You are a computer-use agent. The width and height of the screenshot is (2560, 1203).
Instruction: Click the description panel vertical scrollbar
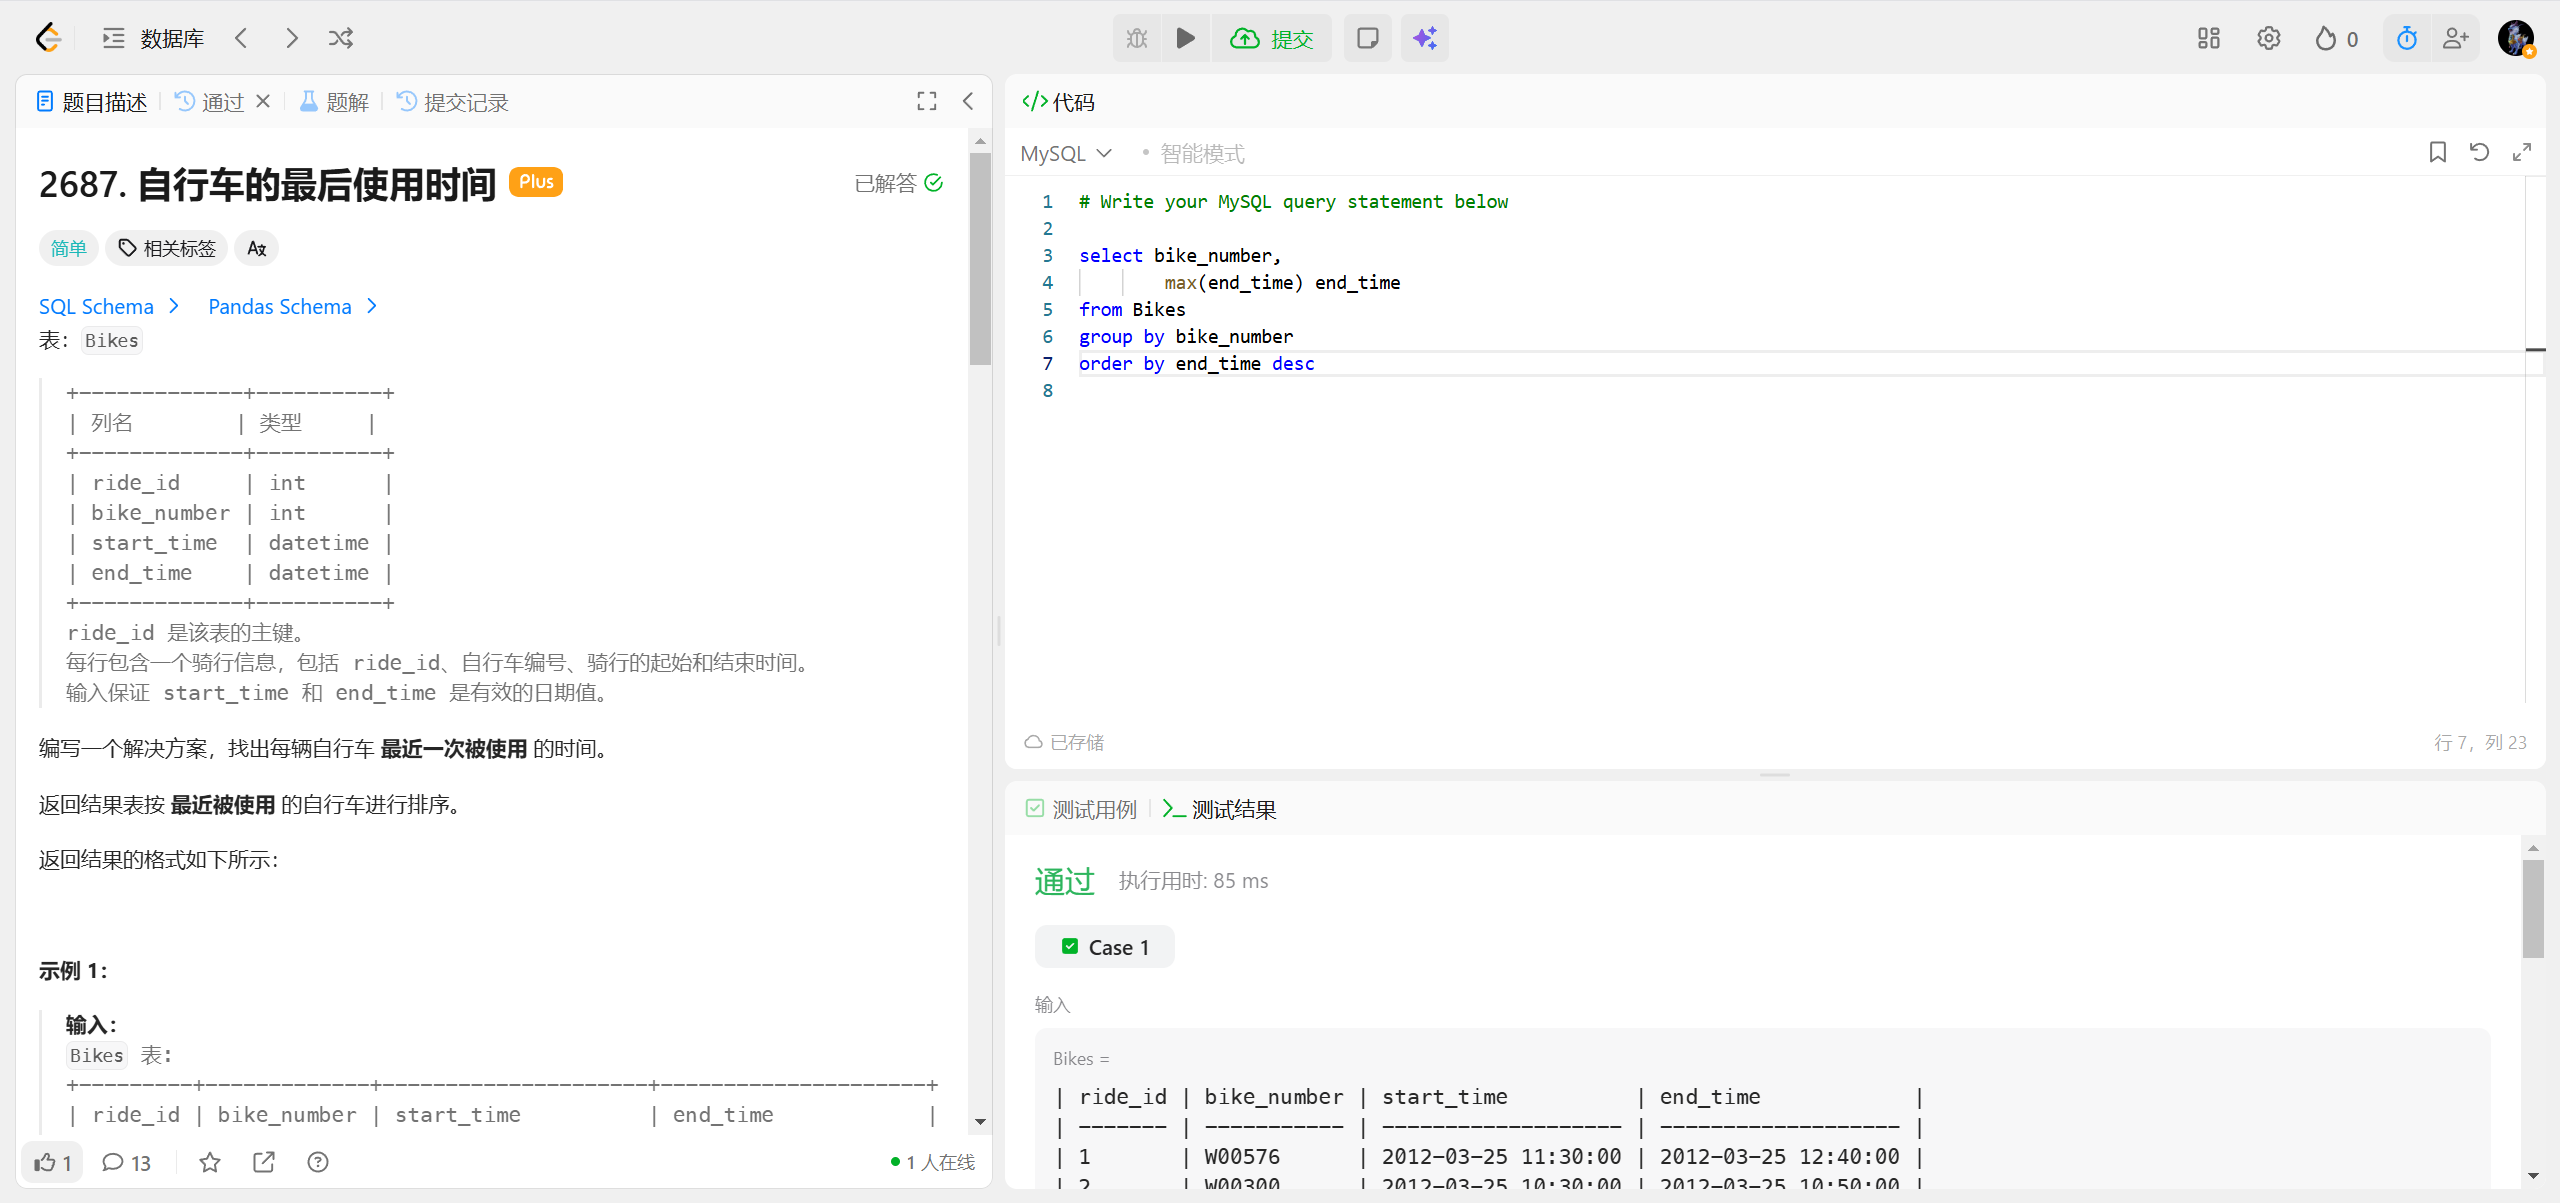980,260
